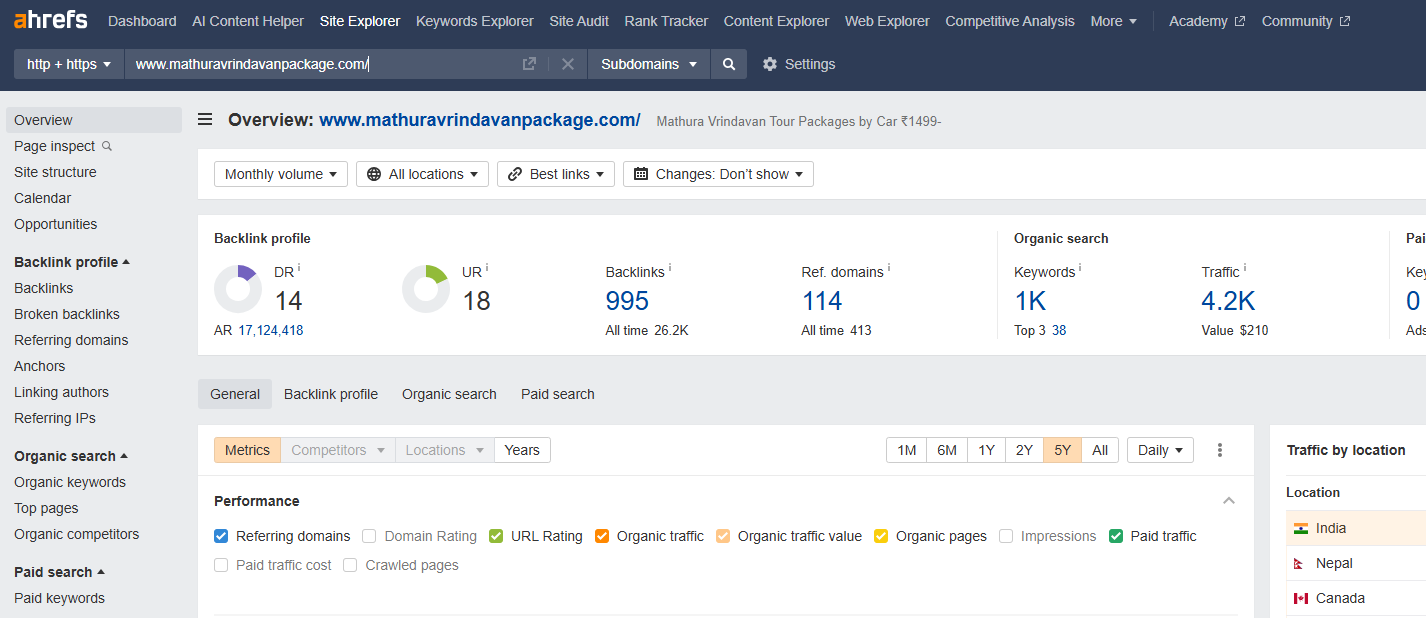
Task: Click the 995 backlinks count link
Action: [627, 301]
